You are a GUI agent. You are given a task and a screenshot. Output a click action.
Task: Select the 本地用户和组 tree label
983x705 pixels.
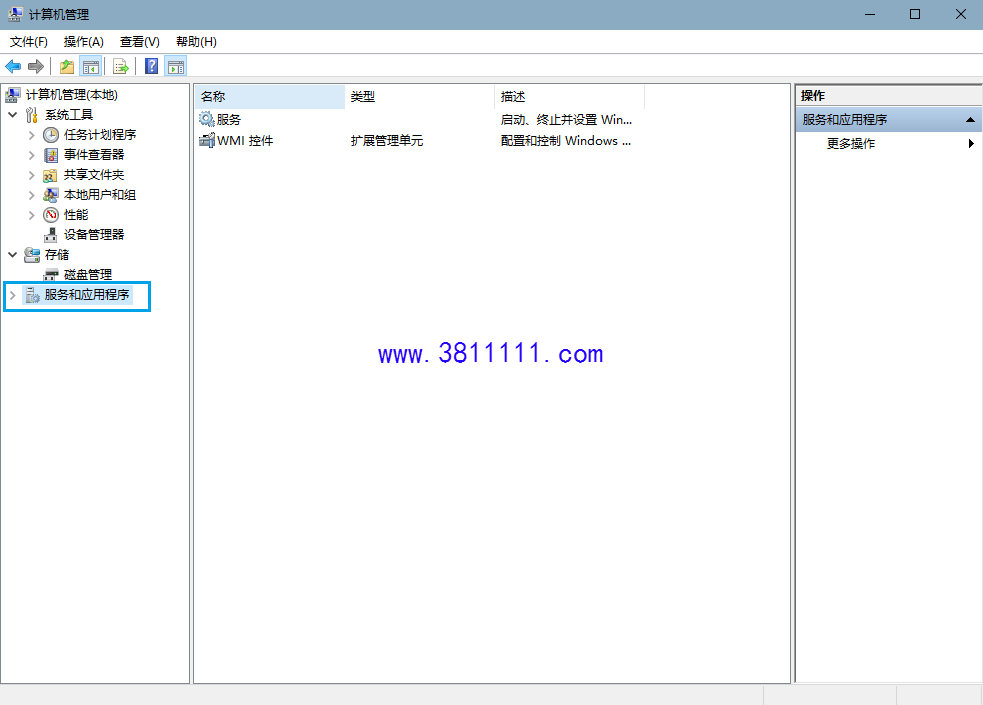(x=100, y=195)
